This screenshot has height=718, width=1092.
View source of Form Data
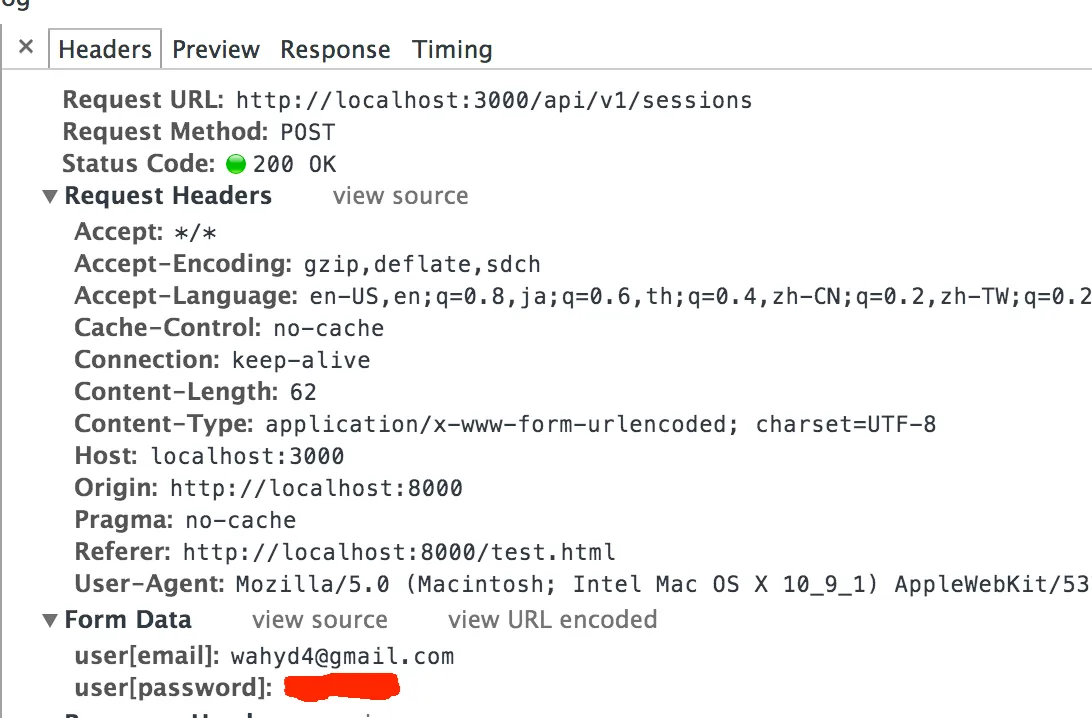click(x=320, y=620)
